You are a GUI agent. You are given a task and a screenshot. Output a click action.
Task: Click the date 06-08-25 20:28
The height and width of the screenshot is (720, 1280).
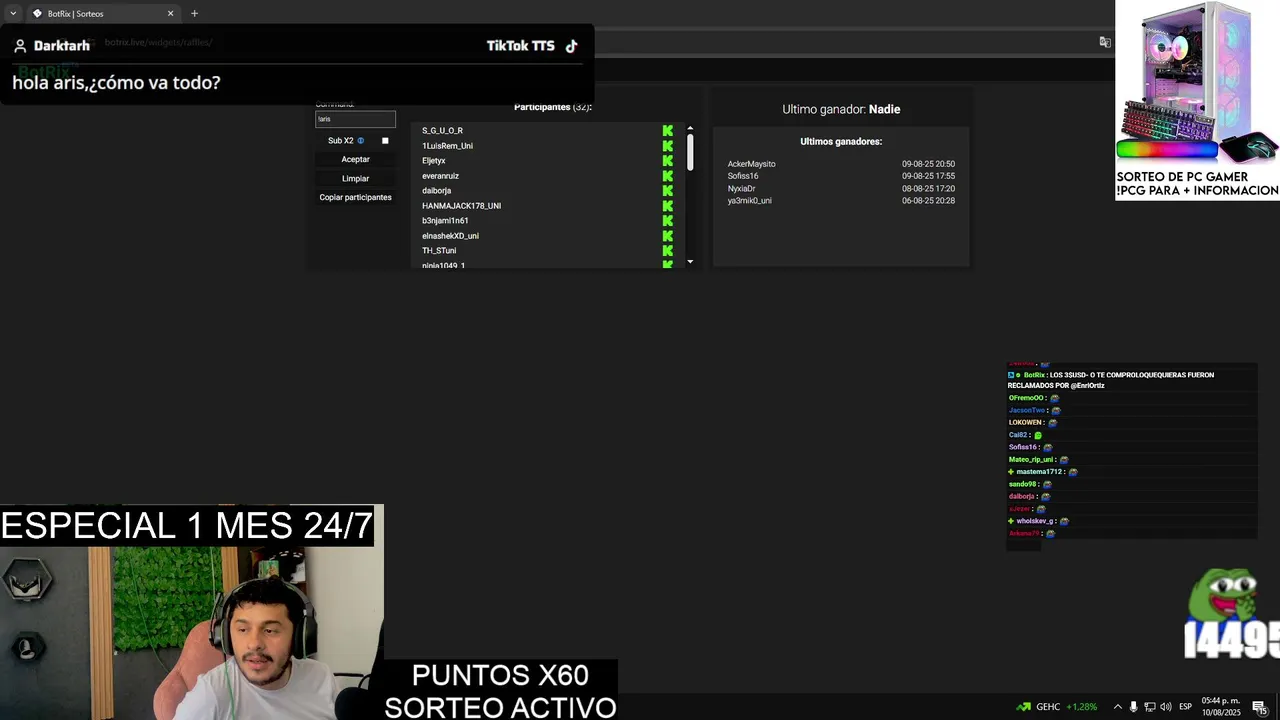[928, 201]
